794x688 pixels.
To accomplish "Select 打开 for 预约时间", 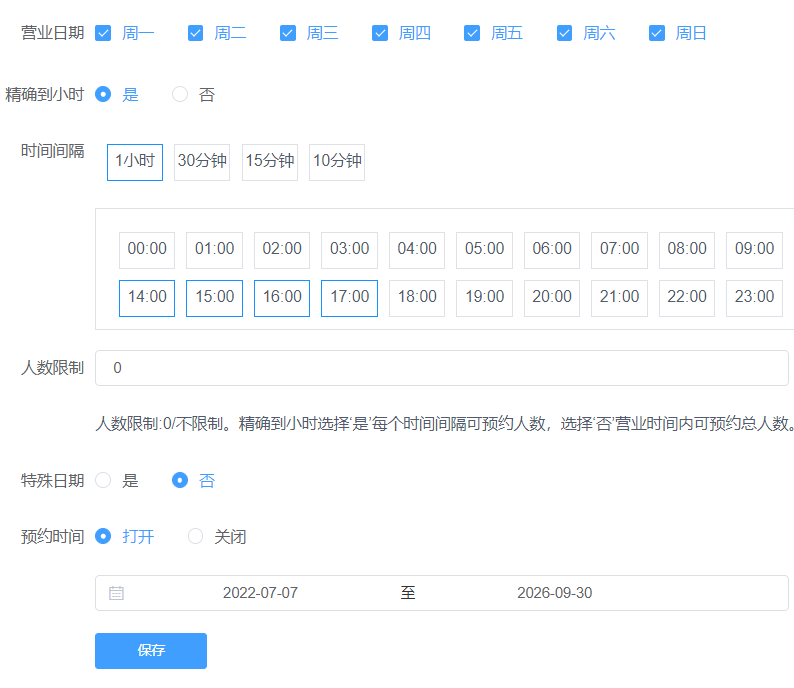I will [103, 536].
